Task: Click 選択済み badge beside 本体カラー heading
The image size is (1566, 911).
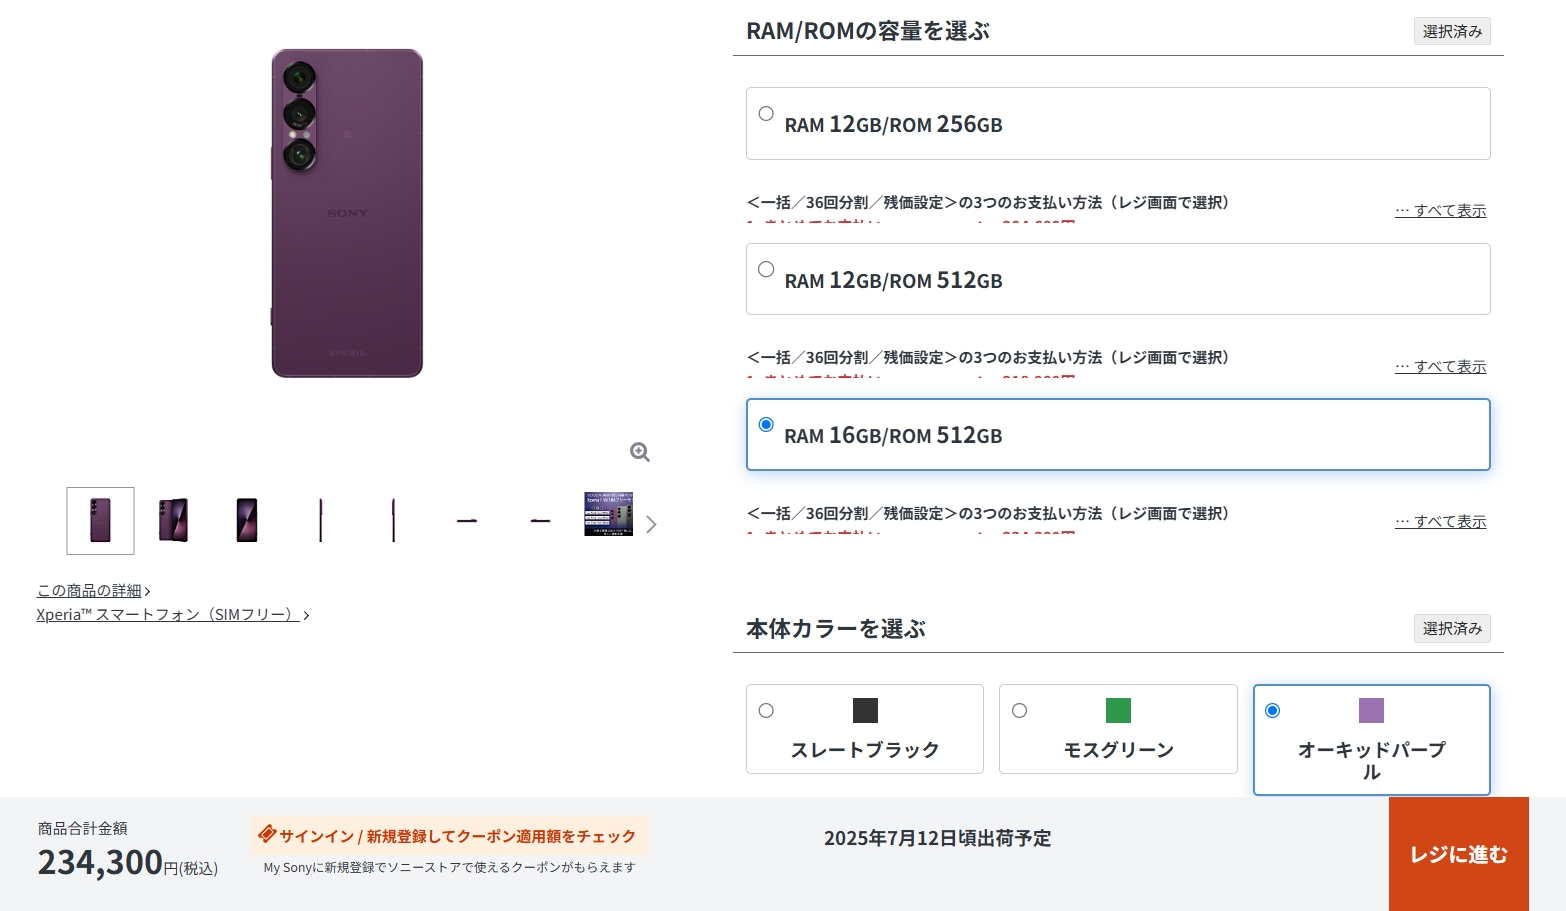Action: point(1452,628)
